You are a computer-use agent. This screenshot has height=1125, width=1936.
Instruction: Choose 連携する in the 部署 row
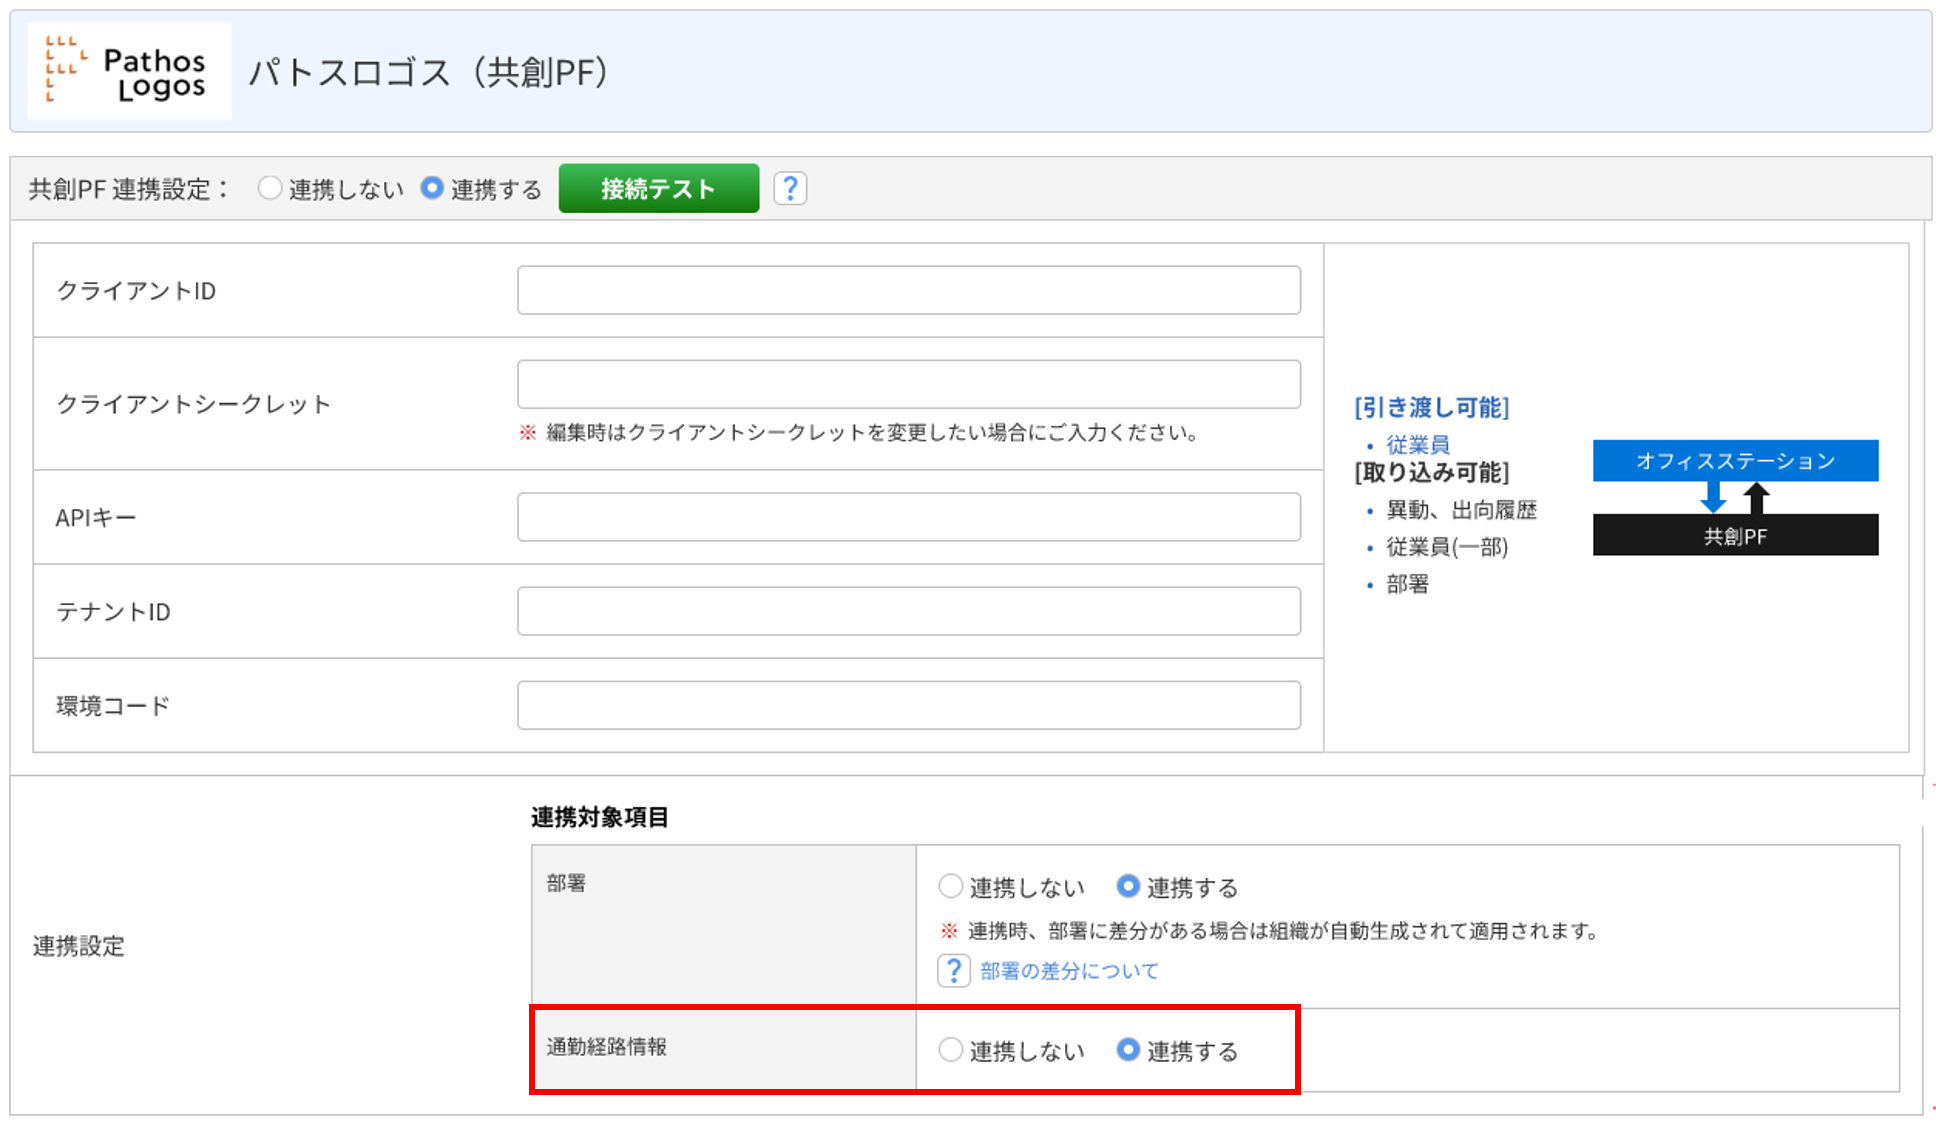[1128, 886]
